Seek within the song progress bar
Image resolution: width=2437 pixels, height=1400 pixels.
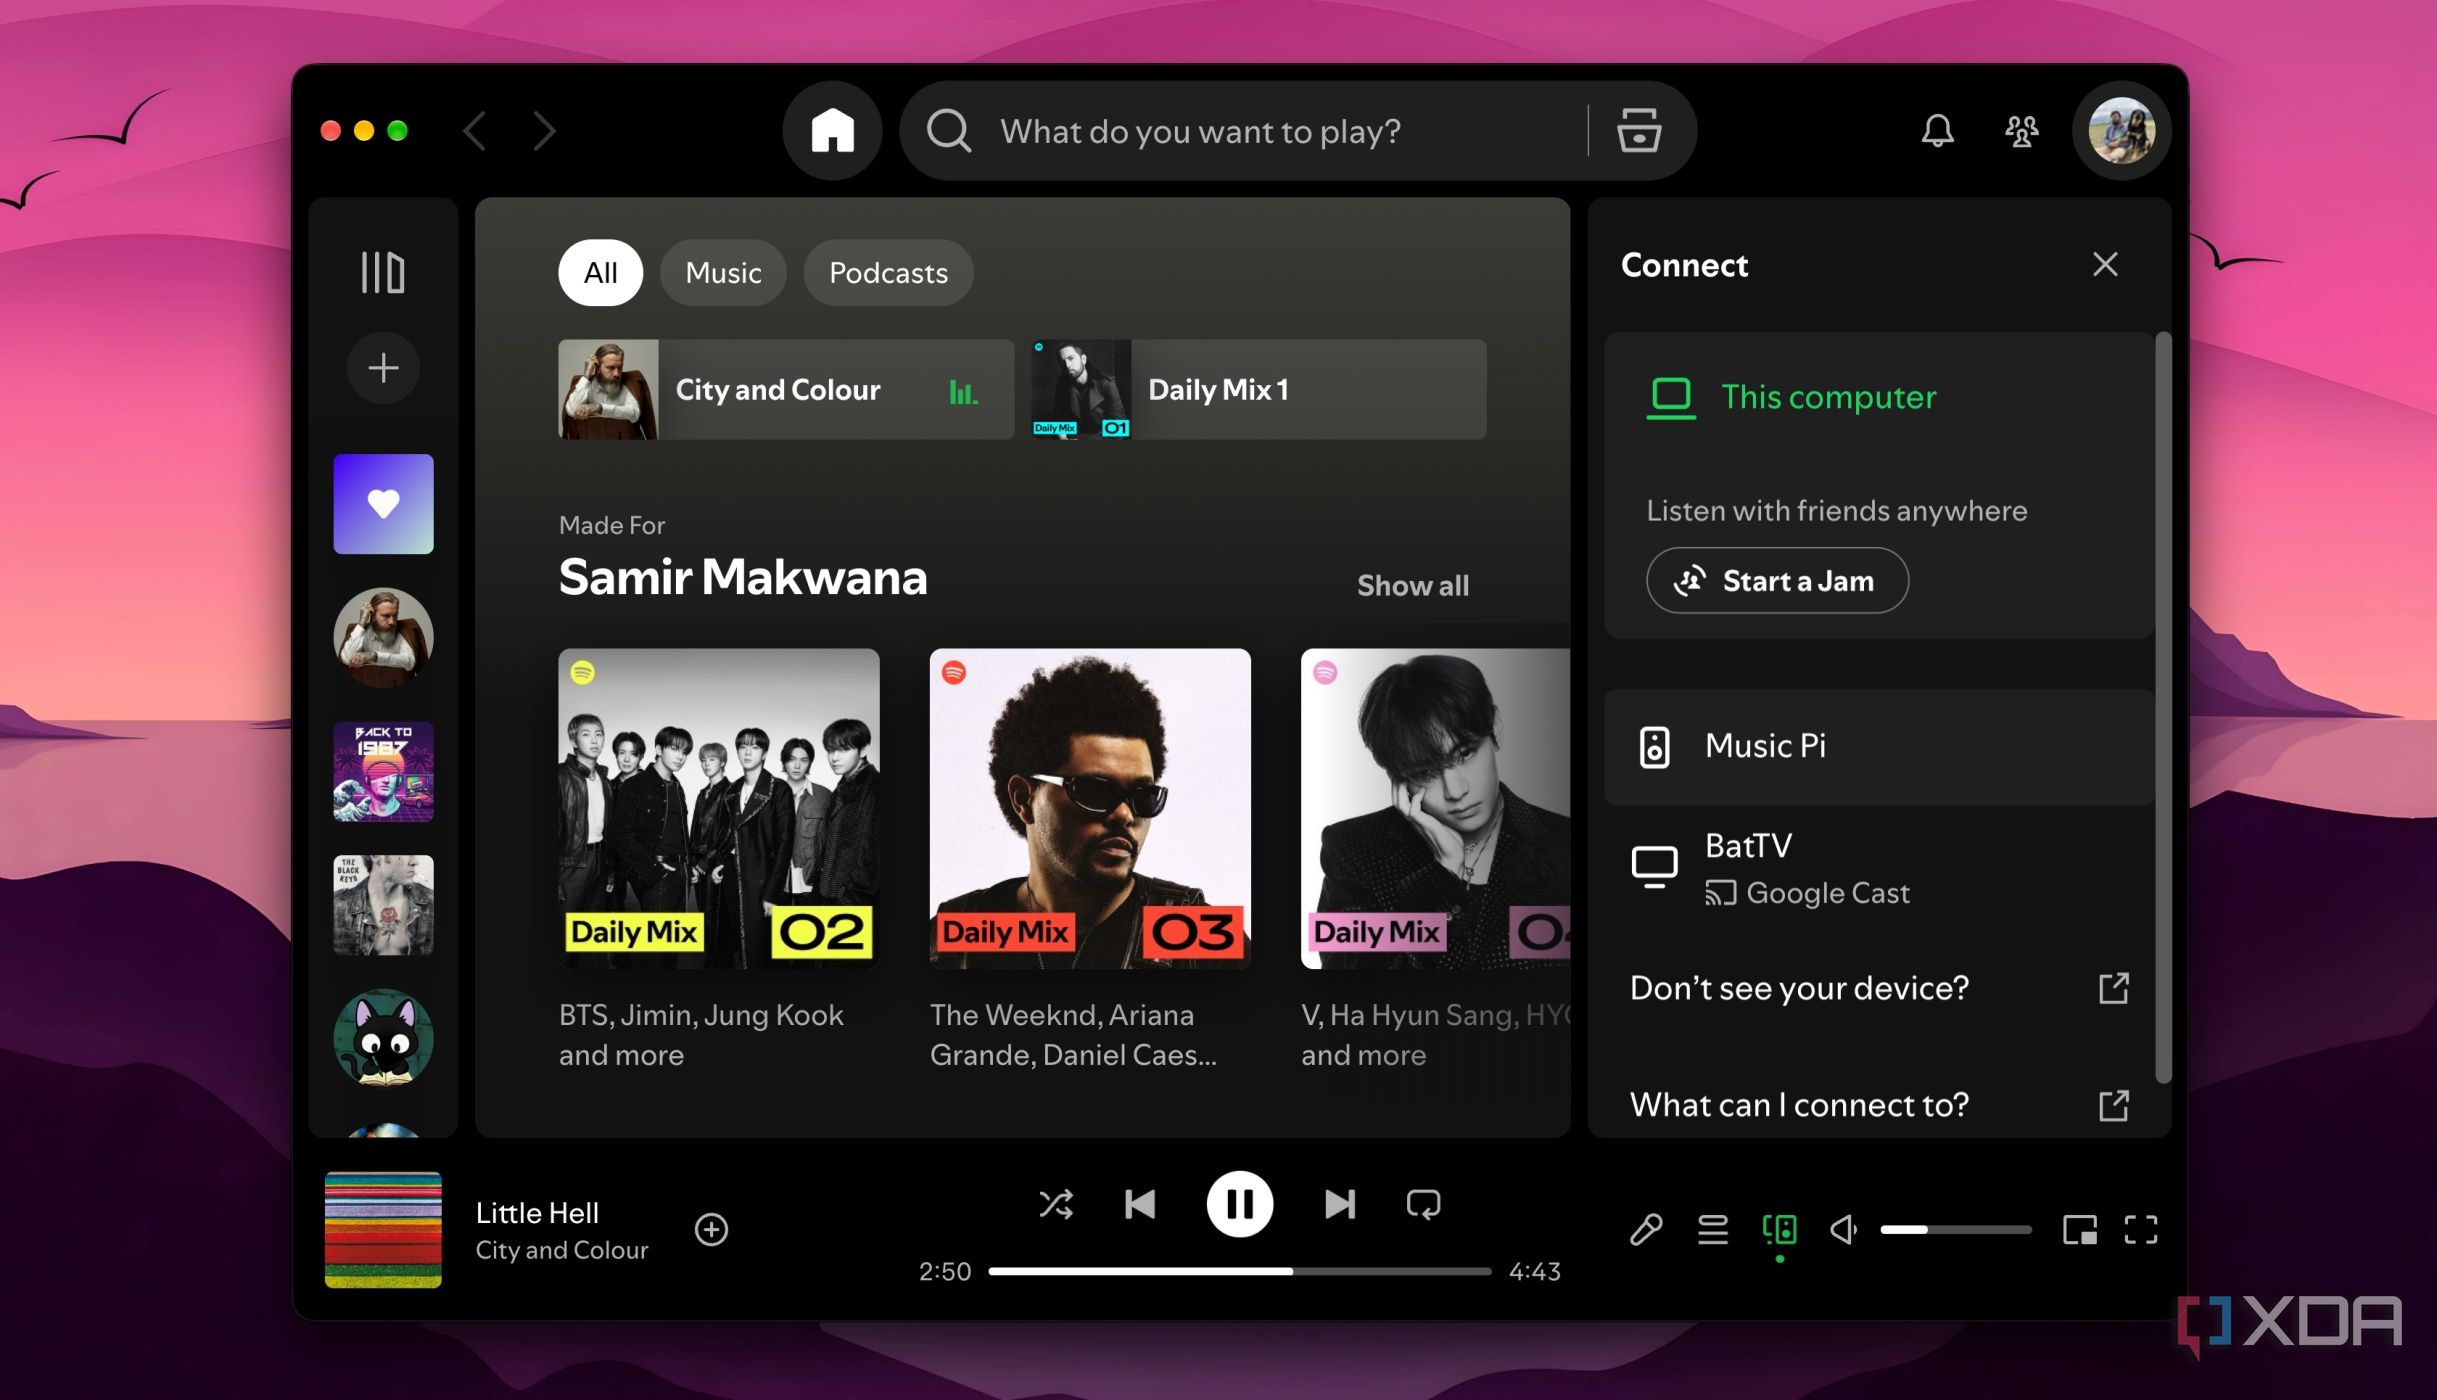tap(1239, 1271)
